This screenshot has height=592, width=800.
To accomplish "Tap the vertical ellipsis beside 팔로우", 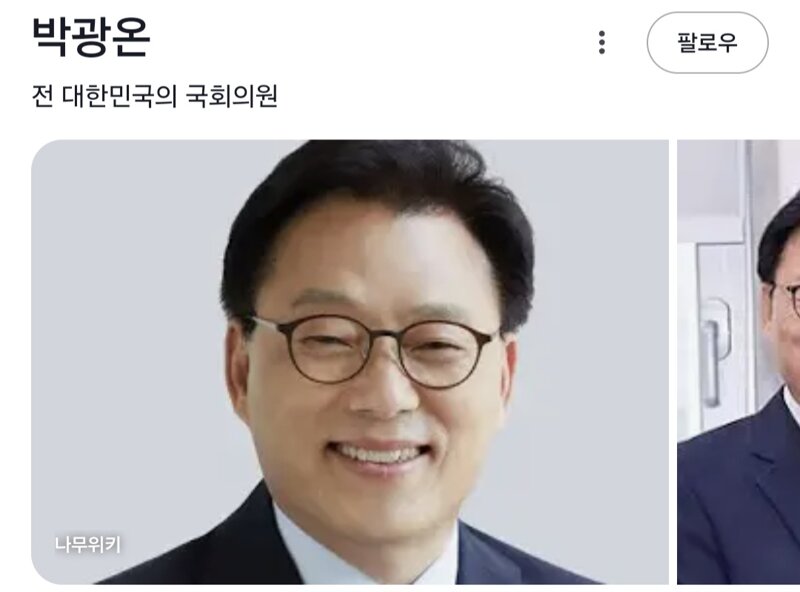I will point(602,42).
